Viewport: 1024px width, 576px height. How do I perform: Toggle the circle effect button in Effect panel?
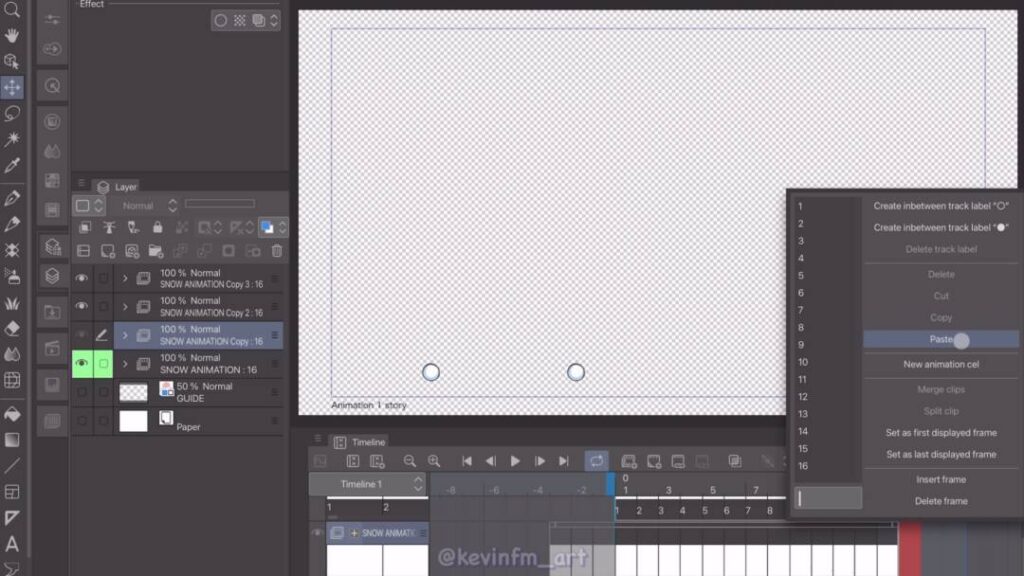[x=221, y=20]
